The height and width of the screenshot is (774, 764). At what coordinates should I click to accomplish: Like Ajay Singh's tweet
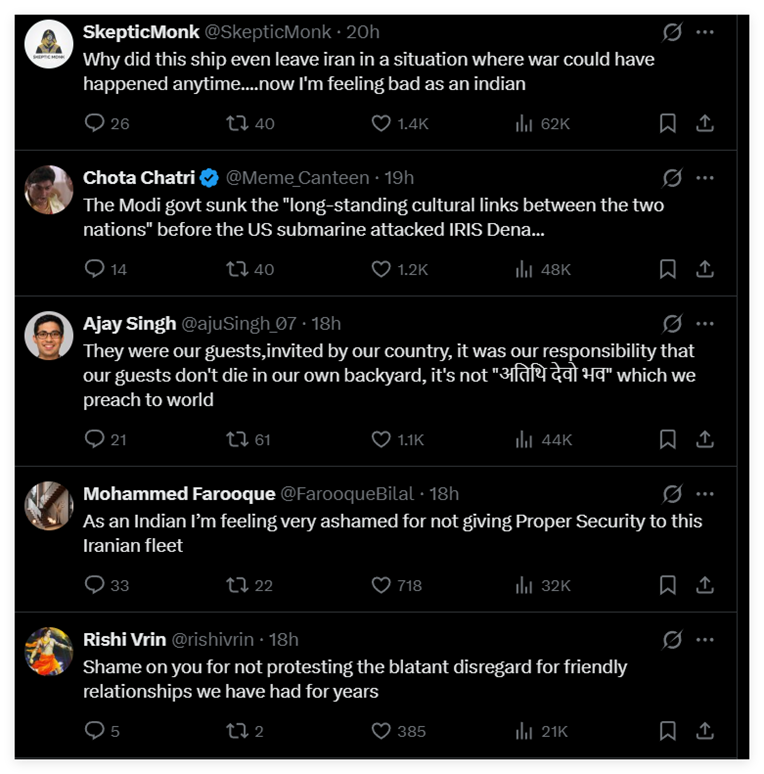381,439
